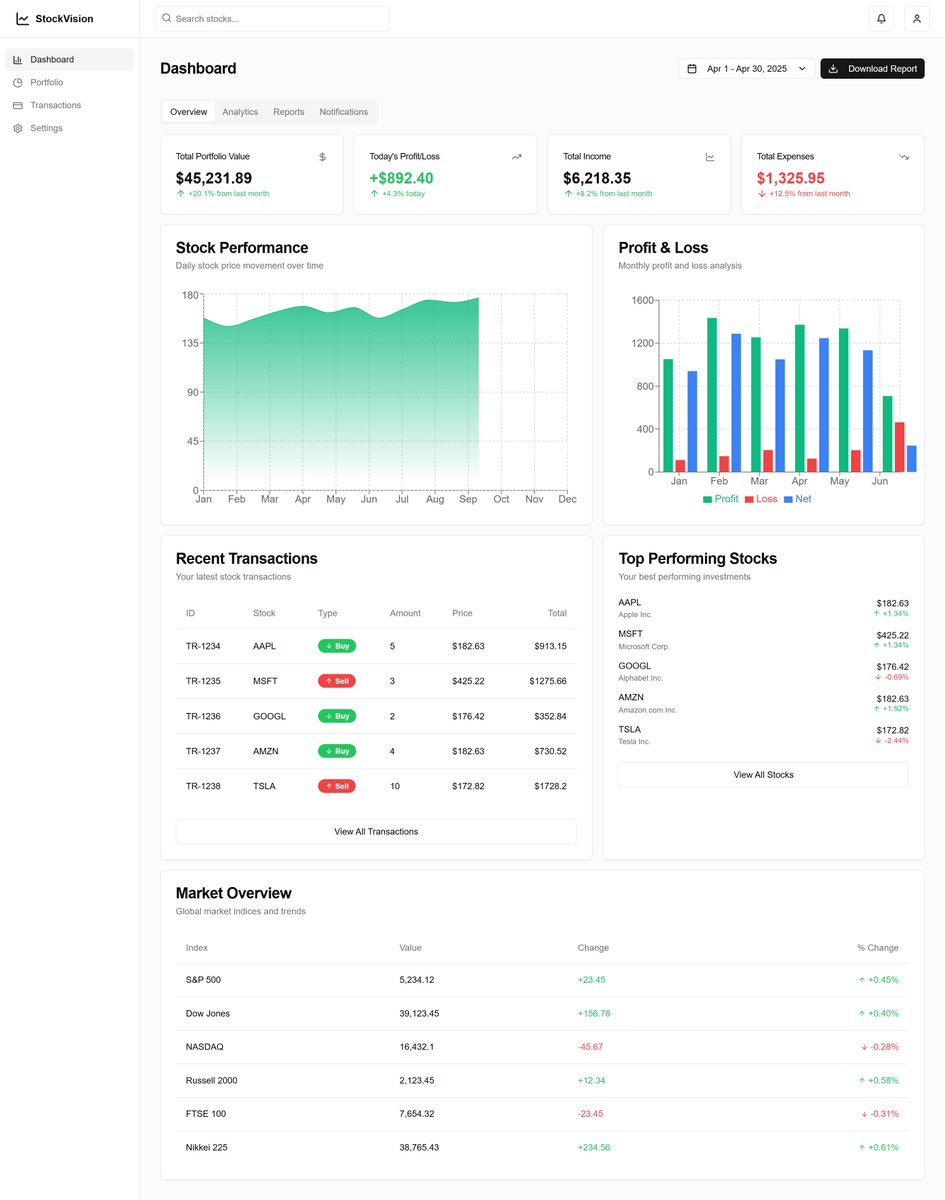Click the down arrow beside NASDAQ -0.28%

click(864, 1047)
